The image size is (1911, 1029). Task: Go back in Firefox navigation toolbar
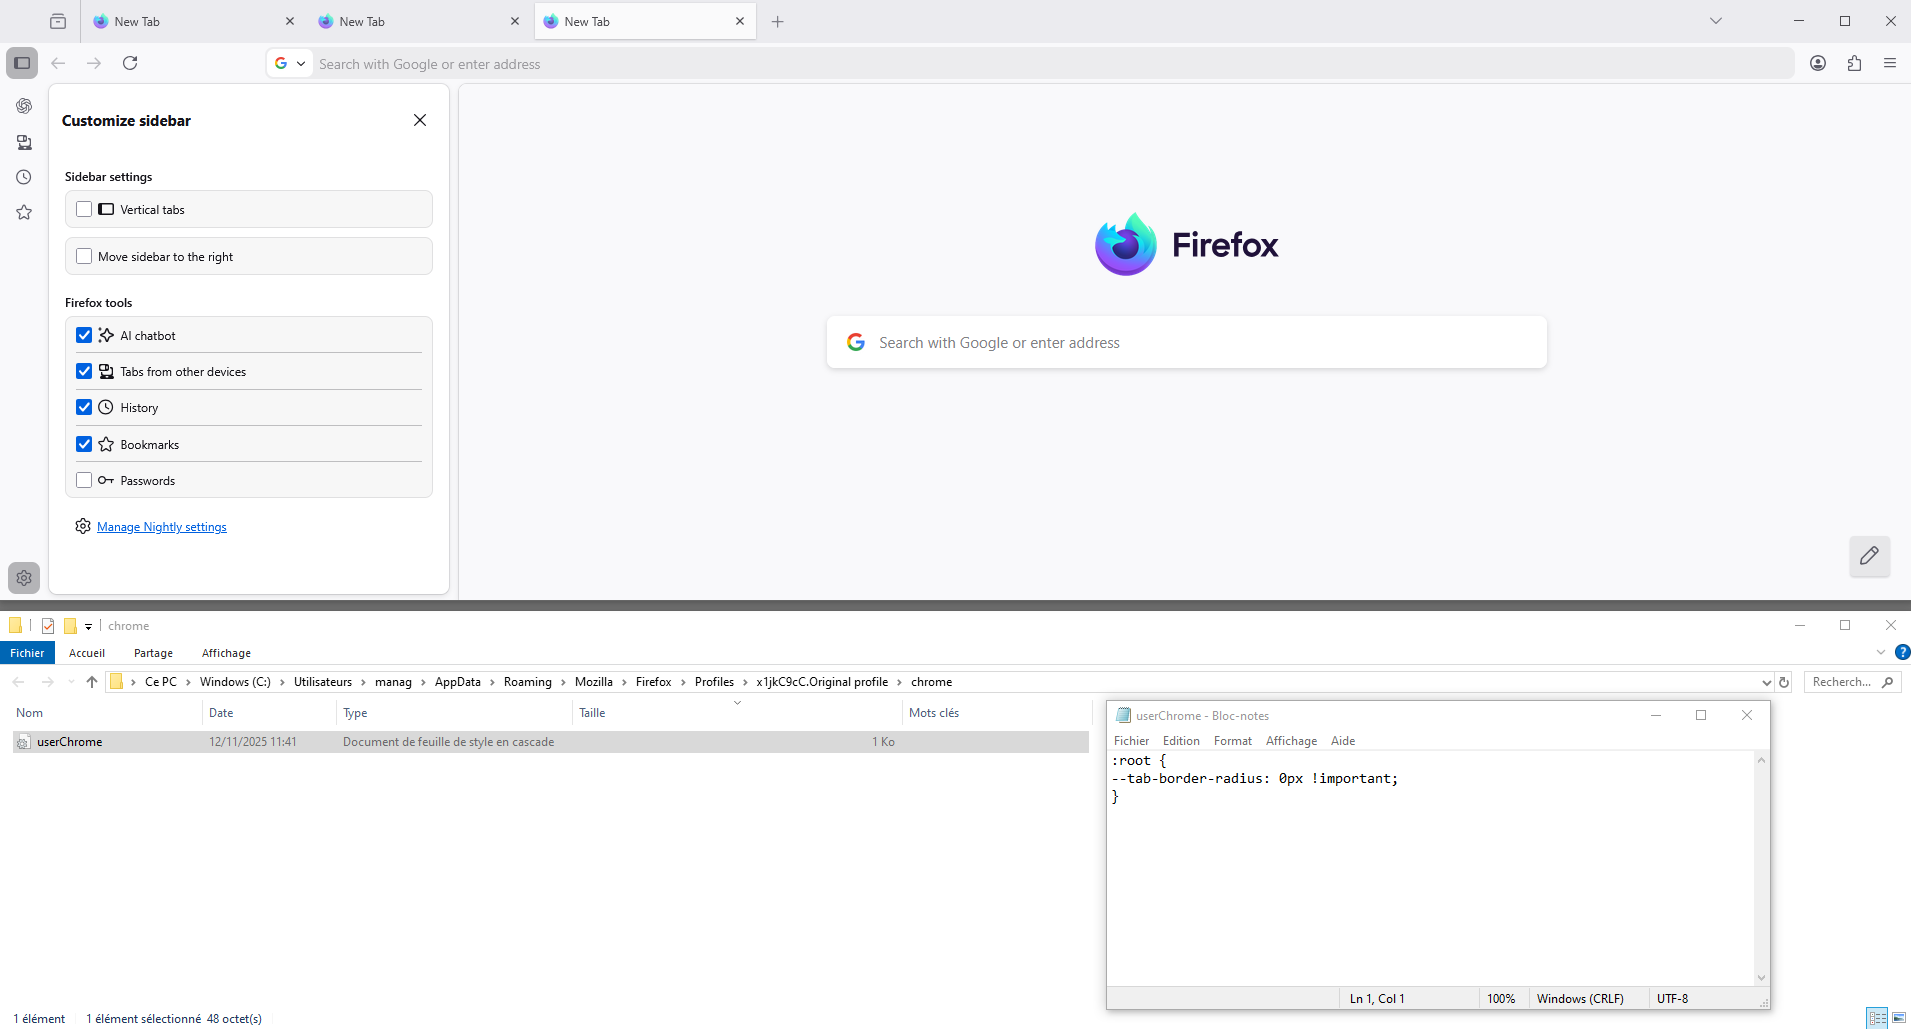[58, 63]
